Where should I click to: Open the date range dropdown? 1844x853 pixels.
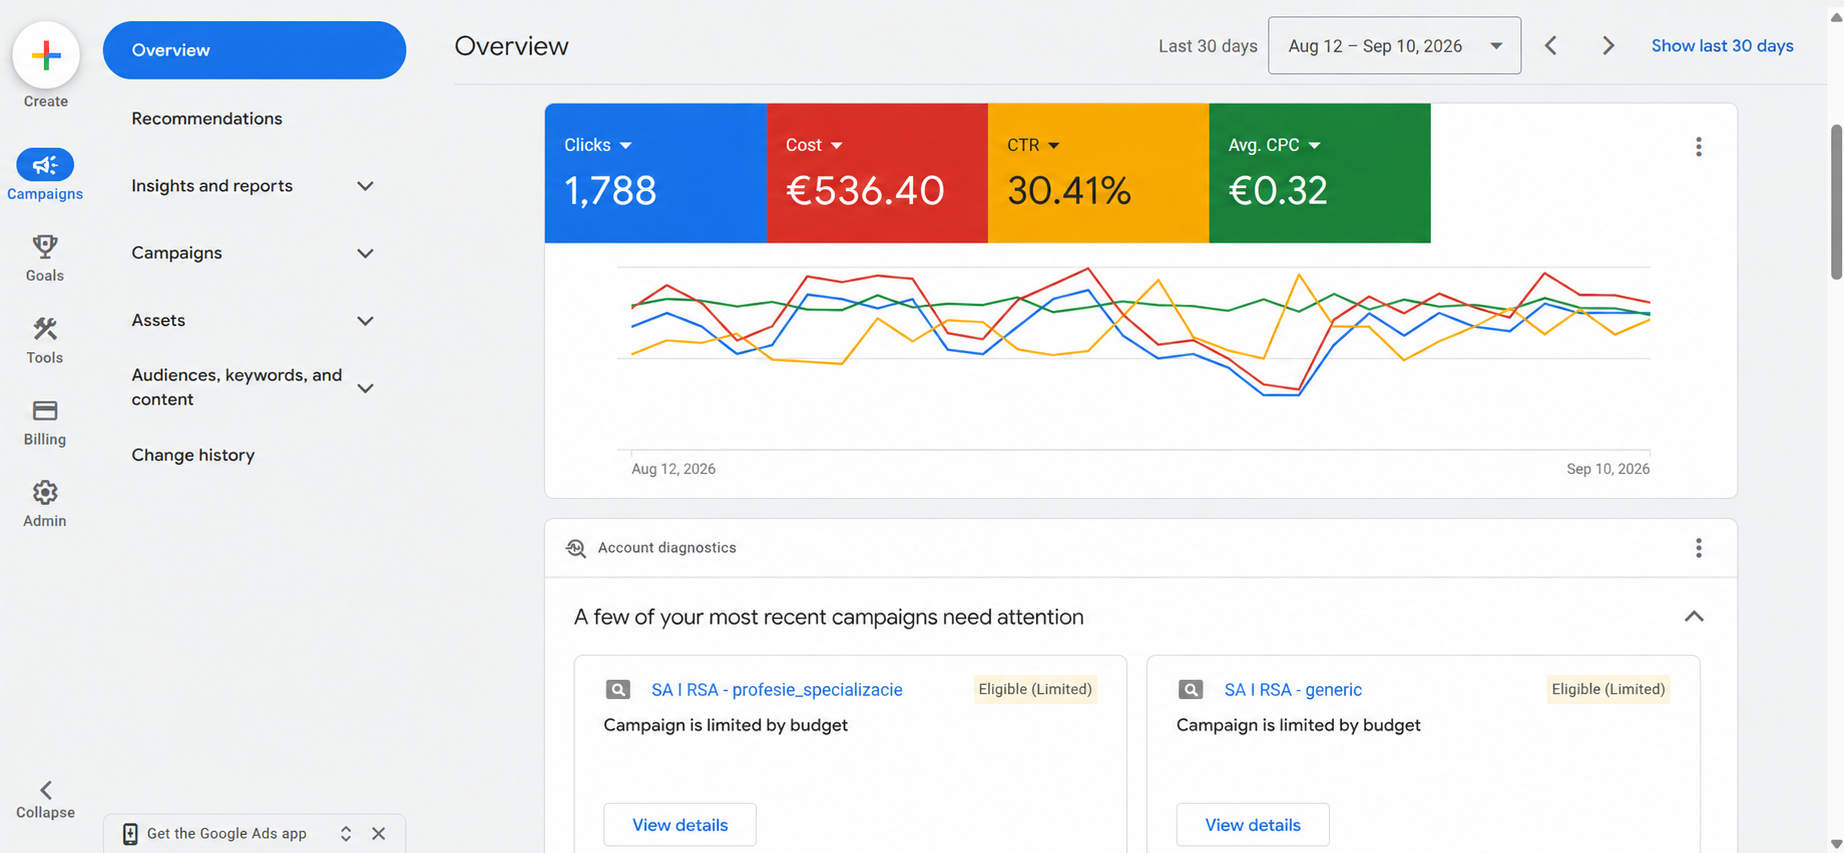1394,46
